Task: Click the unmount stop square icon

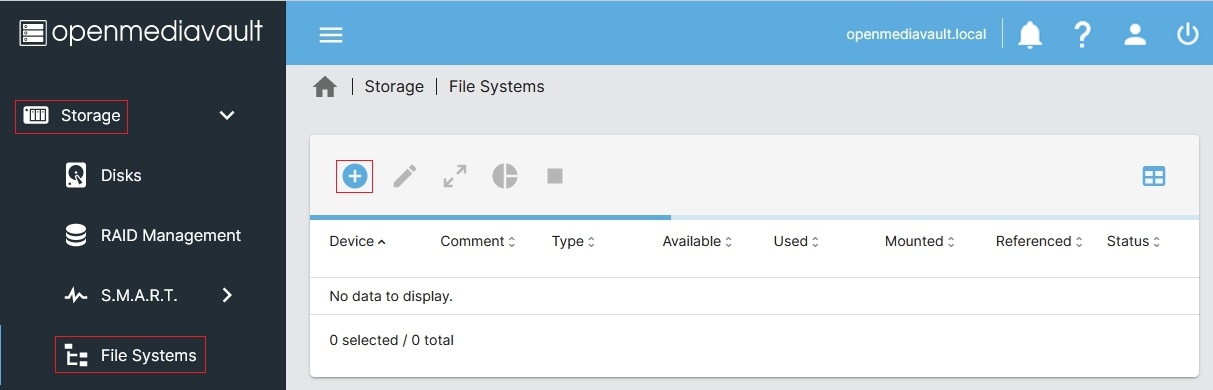Action: click(555, 176)
